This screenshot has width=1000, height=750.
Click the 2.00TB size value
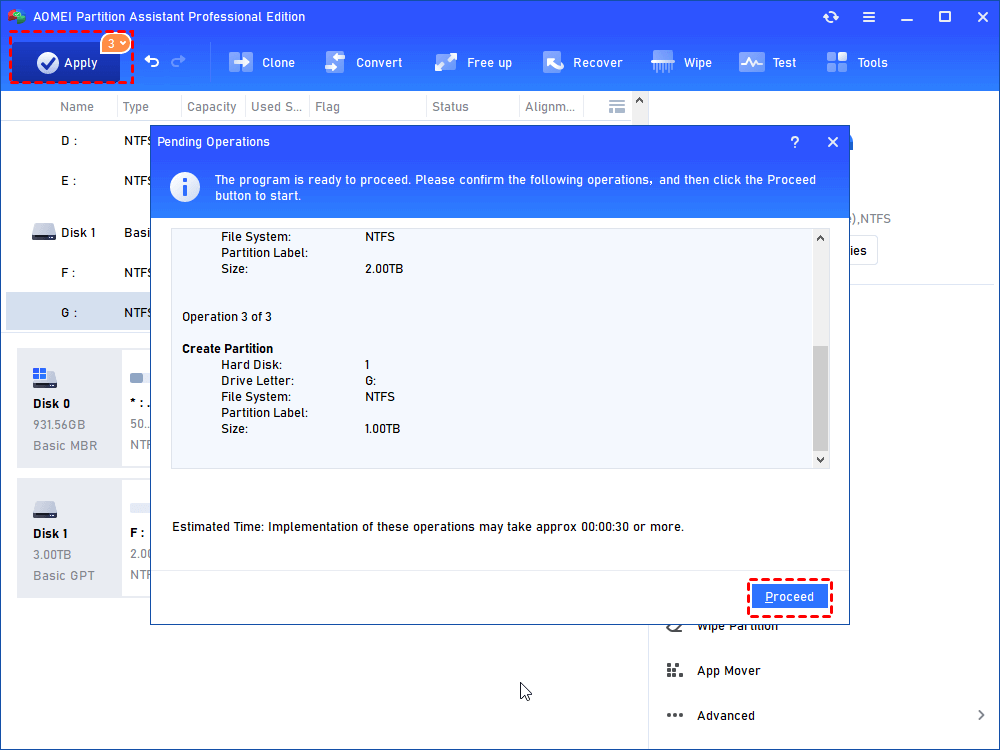384,269
